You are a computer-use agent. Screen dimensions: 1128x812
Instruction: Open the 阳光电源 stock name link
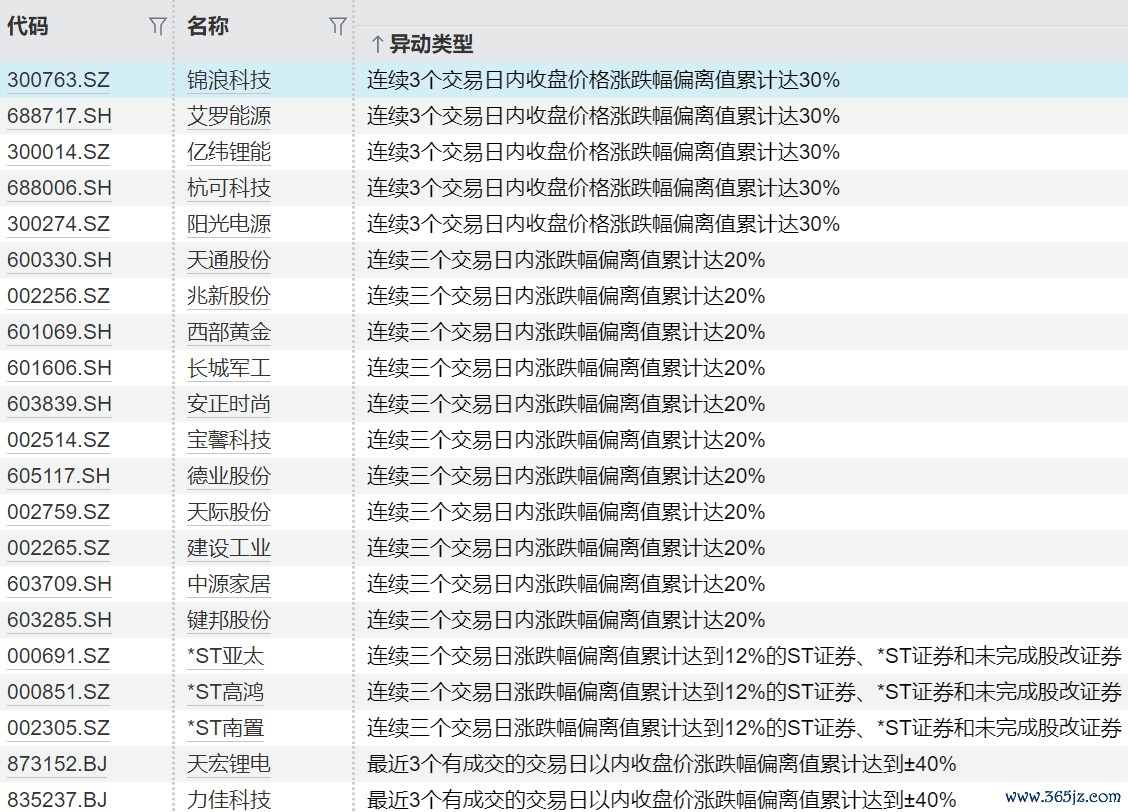pyautogui.click(x=229, y=224)
